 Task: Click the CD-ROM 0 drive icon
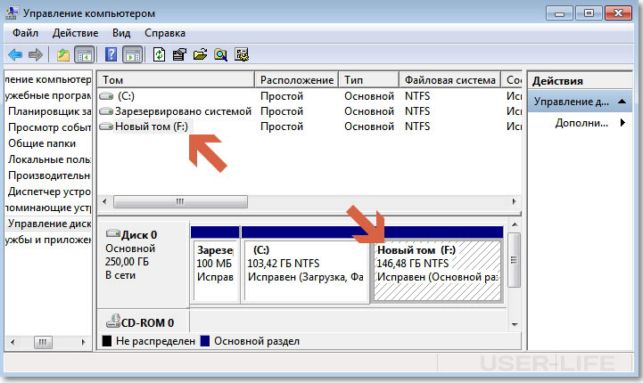(x=113, y=321)
